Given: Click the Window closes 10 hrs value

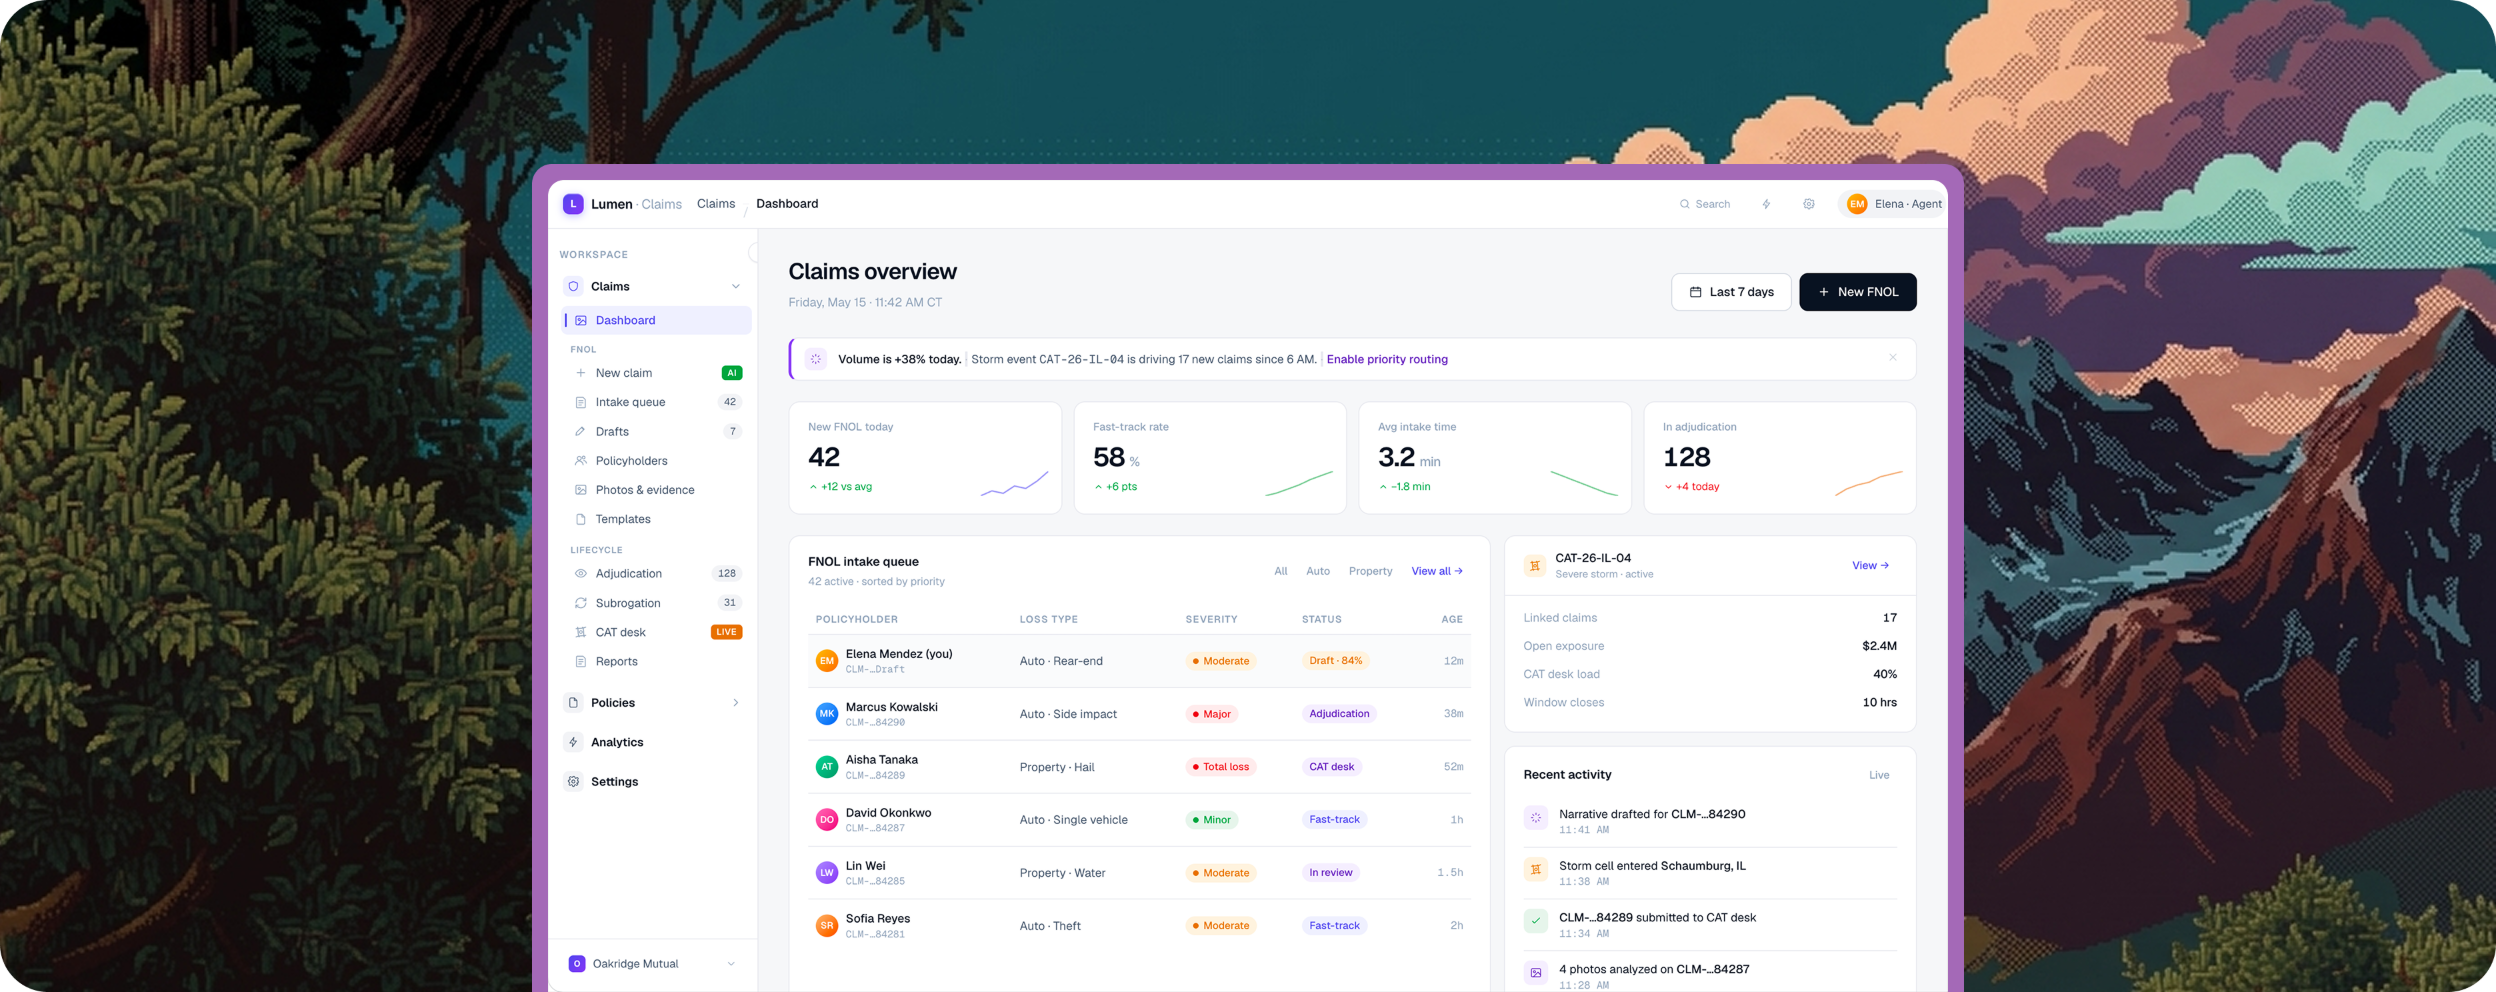Looking at the screenshot, I should point(1879,703).
